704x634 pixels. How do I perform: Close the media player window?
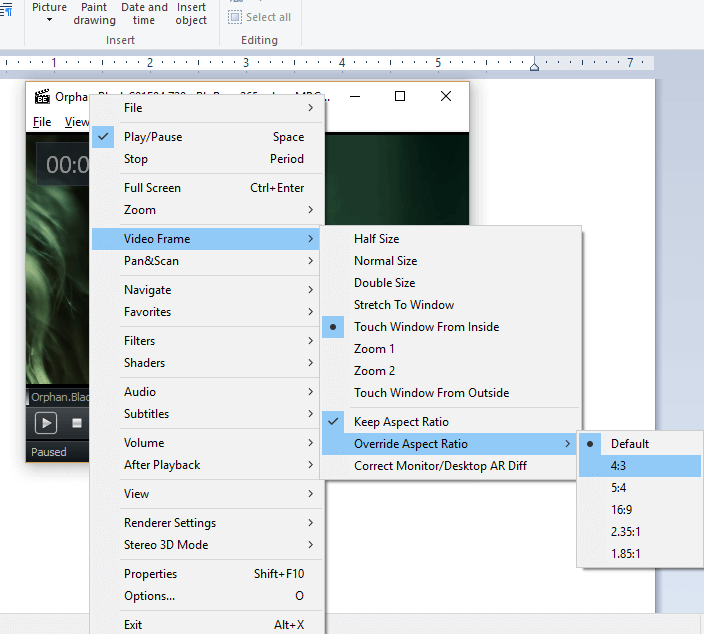(446, 96)
